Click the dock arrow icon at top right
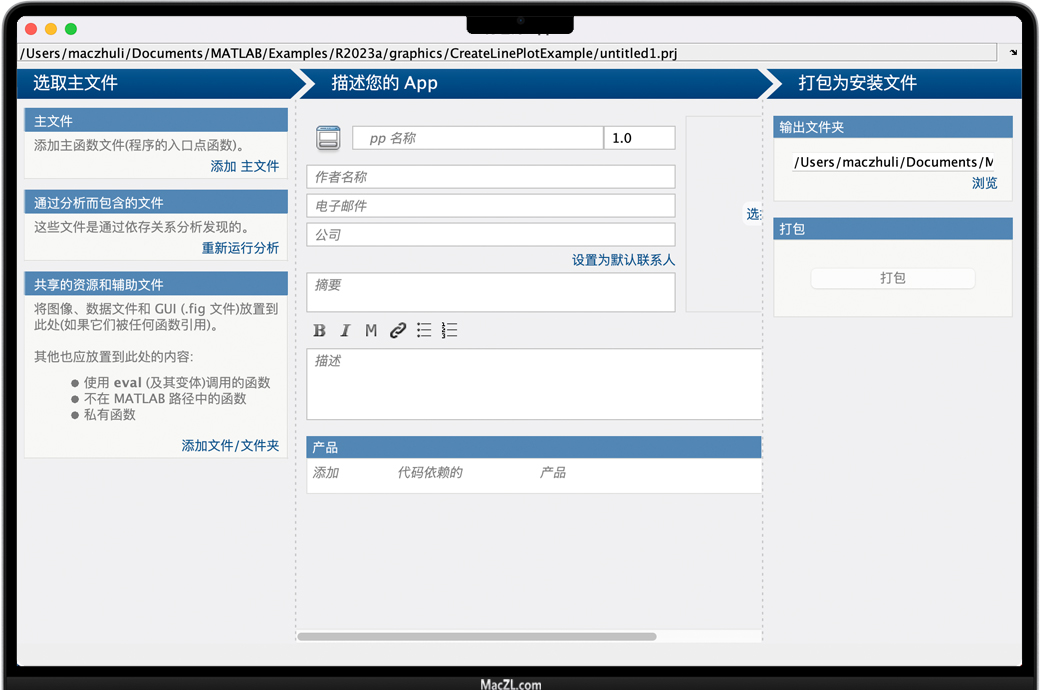Viewport: 1040px width, 690px height. (x=1013, y=53)
